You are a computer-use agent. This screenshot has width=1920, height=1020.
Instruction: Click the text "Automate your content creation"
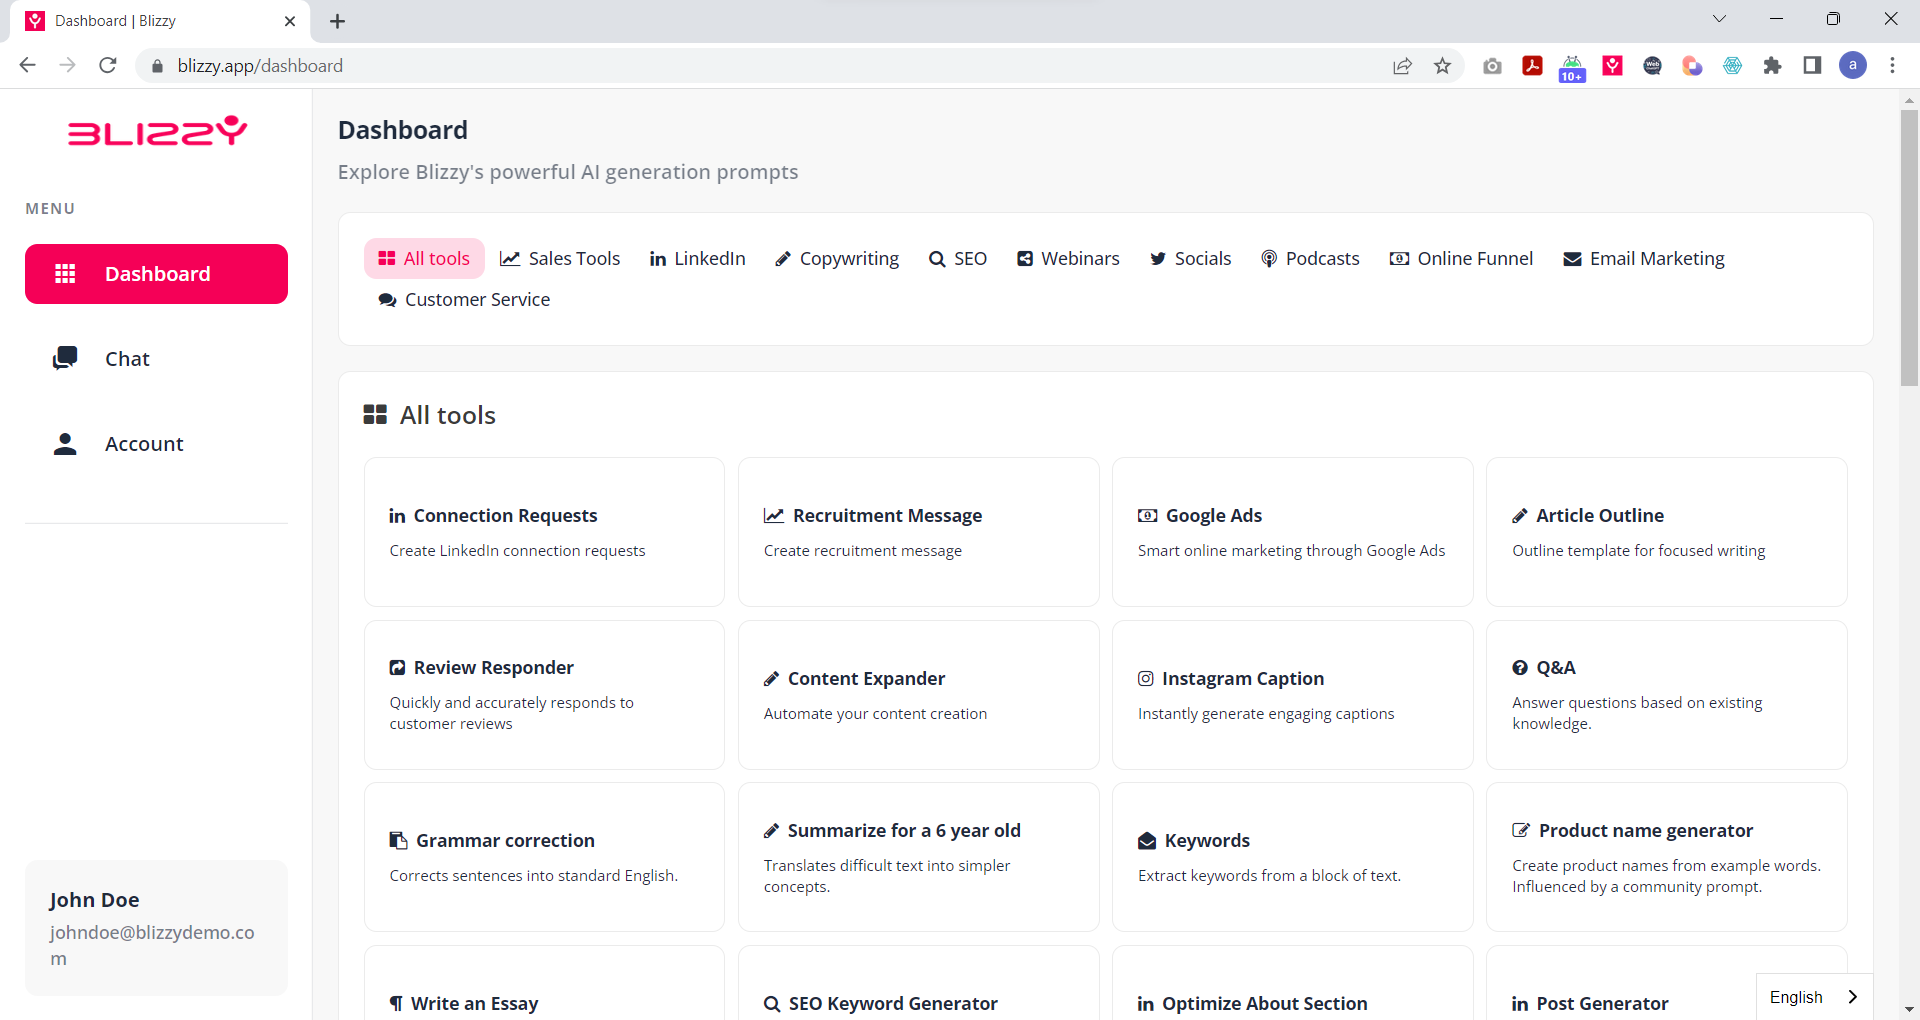coord(875,714)
